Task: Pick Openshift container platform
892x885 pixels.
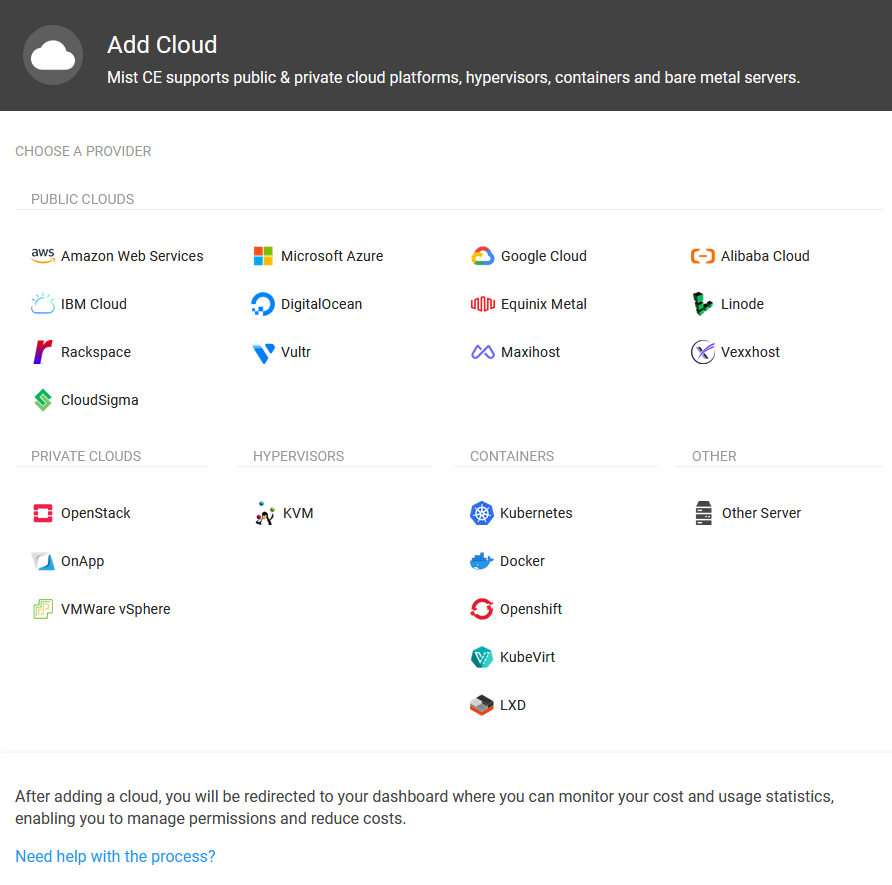Action: click(530, 609)
